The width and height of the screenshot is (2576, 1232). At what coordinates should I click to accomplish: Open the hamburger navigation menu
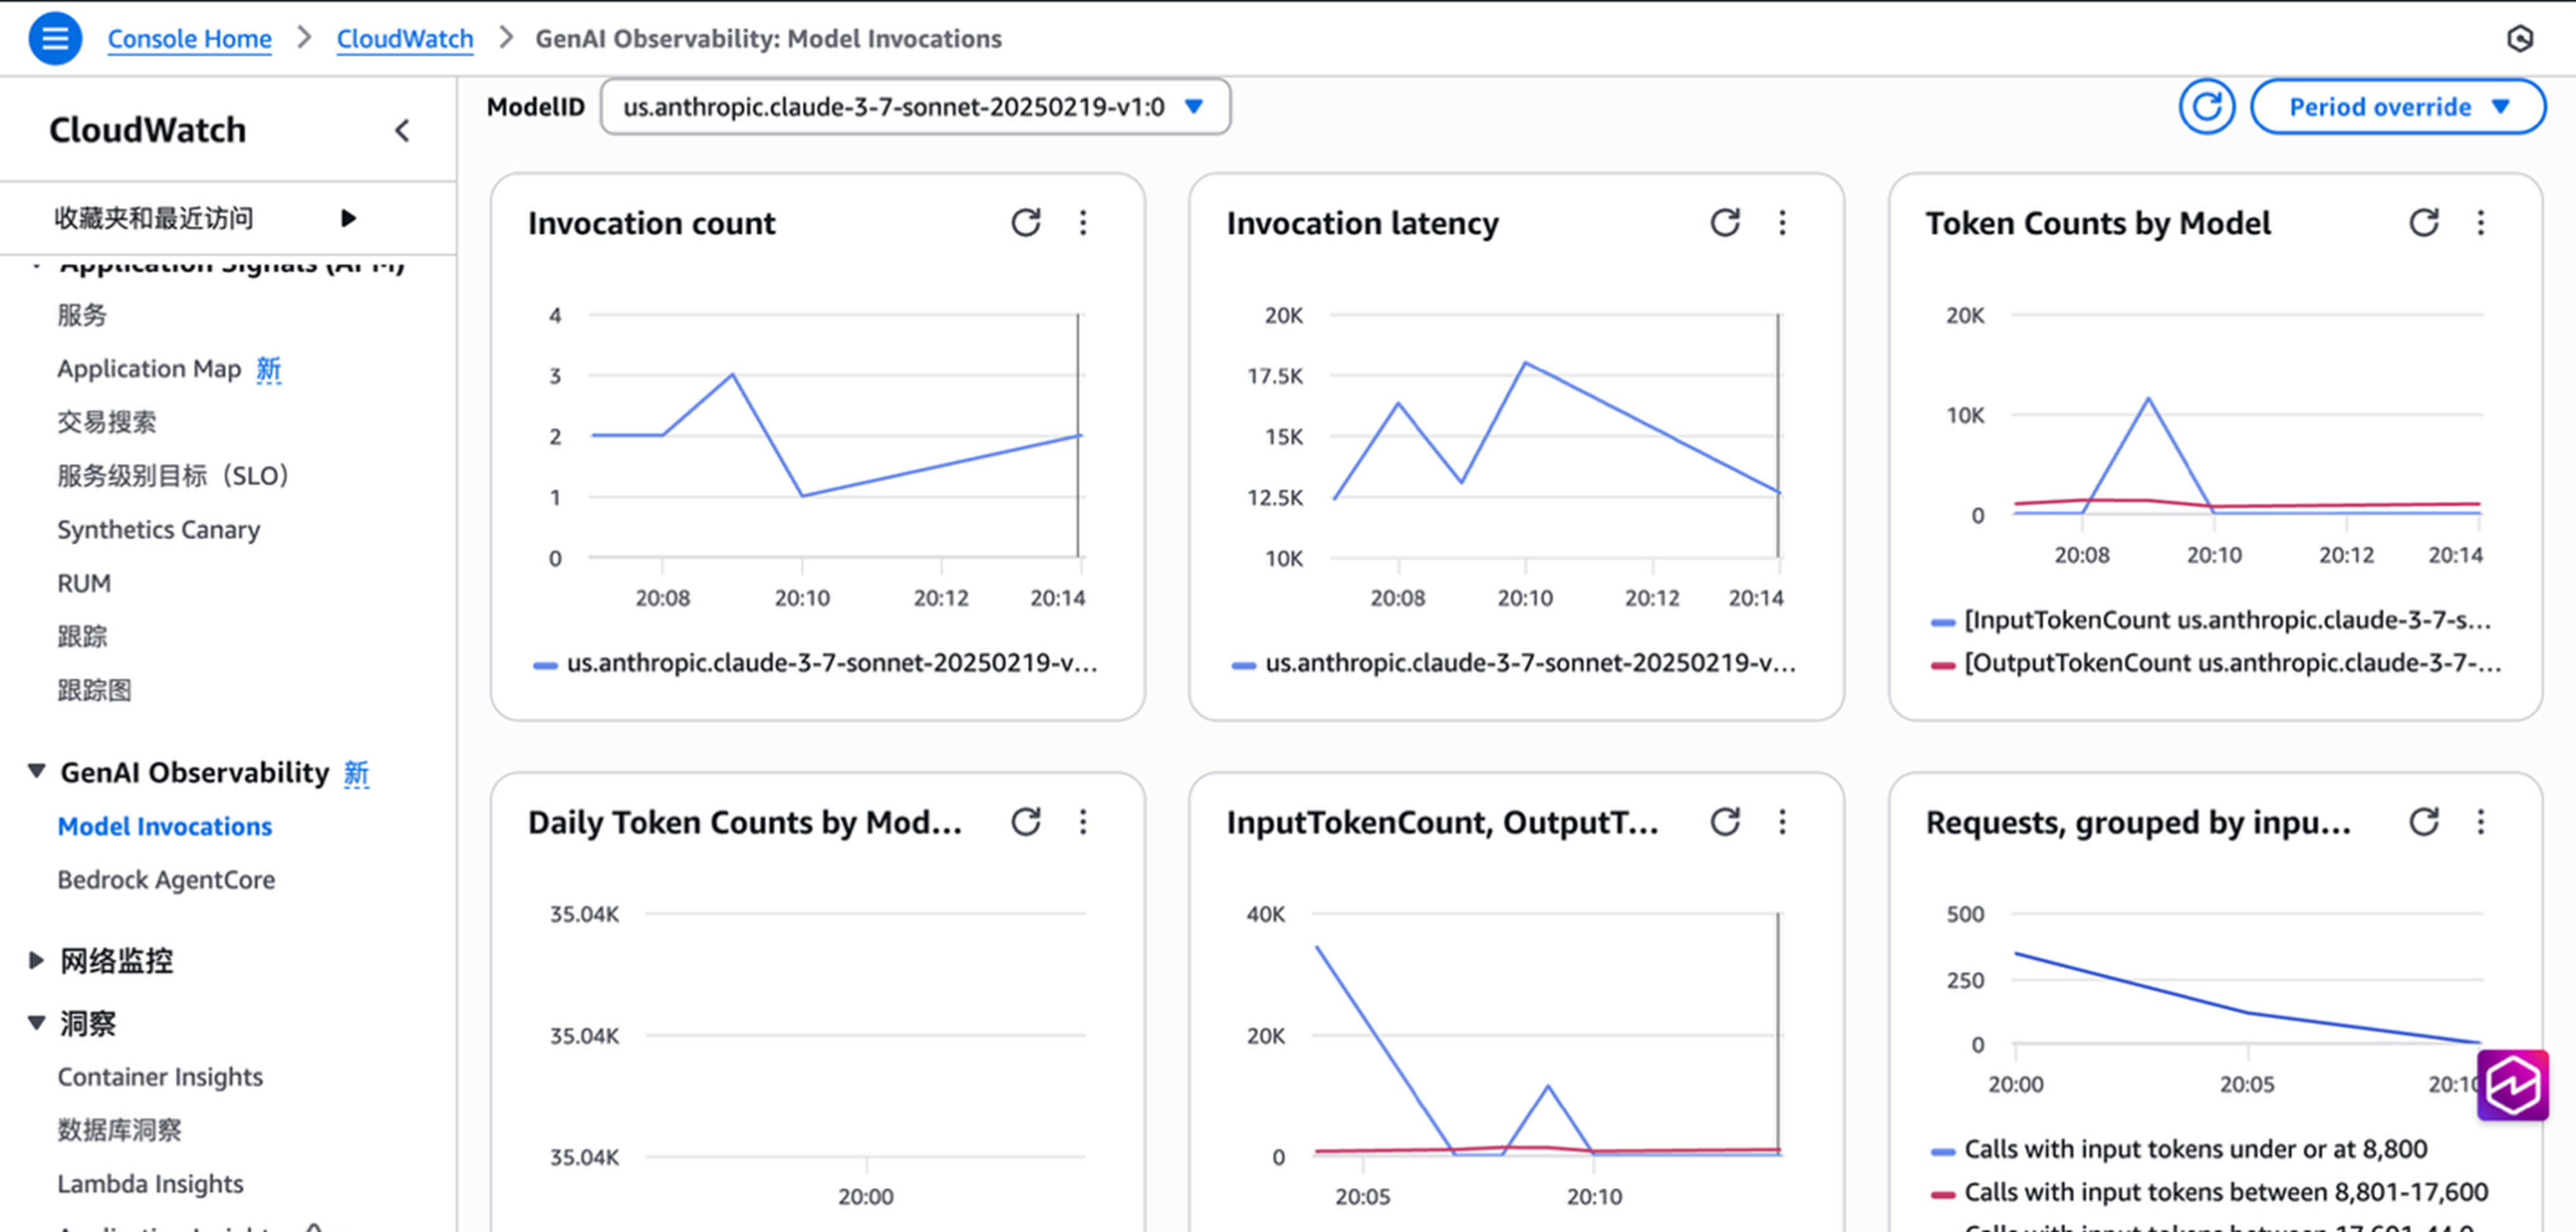(x=55, y=38)
